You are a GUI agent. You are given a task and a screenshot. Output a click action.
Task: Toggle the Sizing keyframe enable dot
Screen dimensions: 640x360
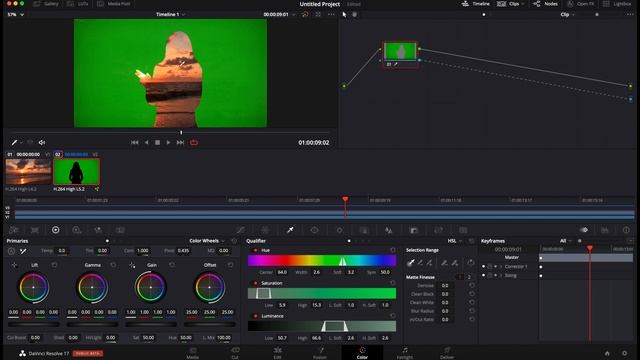484,276
